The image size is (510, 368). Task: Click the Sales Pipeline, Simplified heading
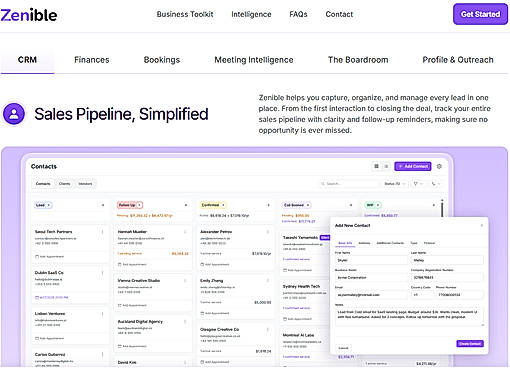click(121, 114)
